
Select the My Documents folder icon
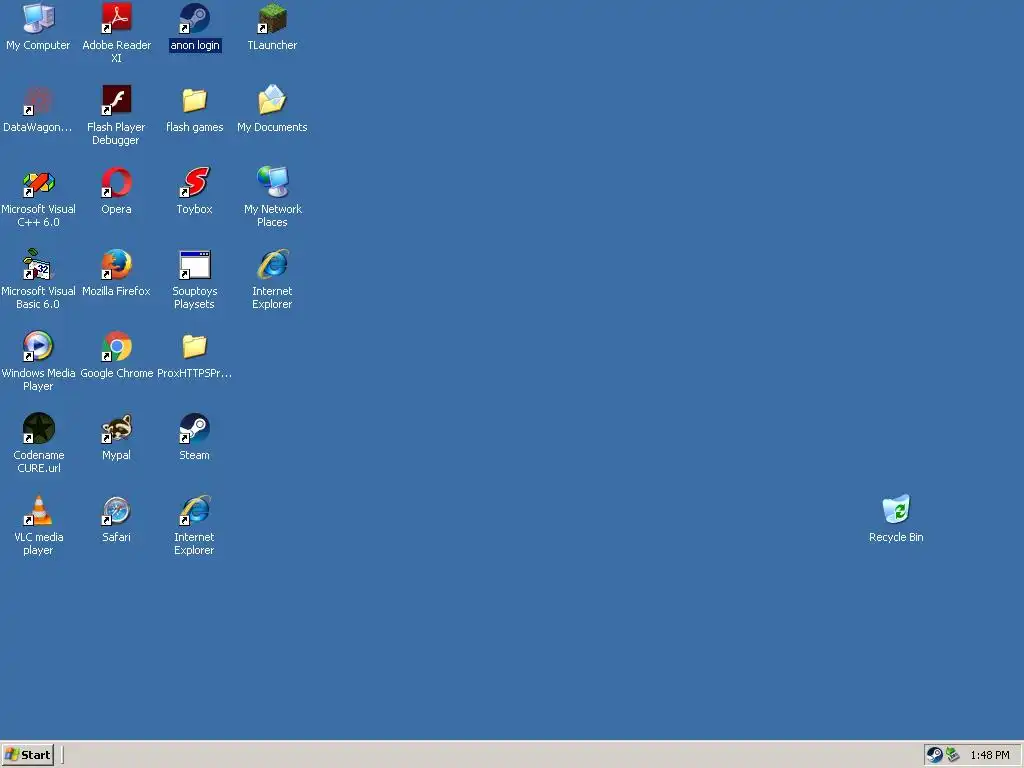[272, 101]
